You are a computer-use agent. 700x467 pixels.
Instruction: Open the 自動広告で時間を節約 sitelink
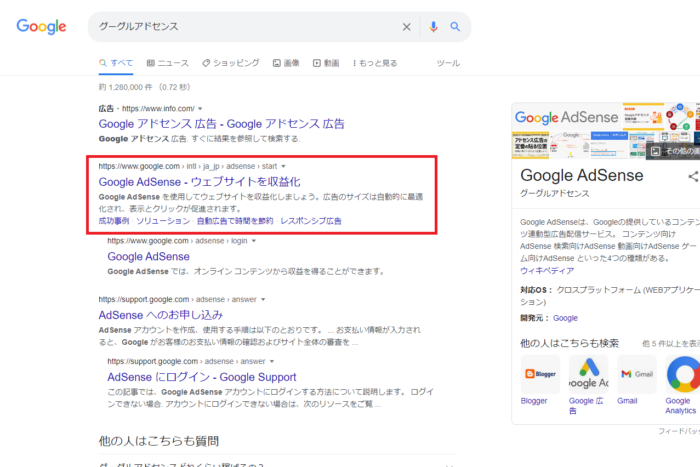click(235, 221)
